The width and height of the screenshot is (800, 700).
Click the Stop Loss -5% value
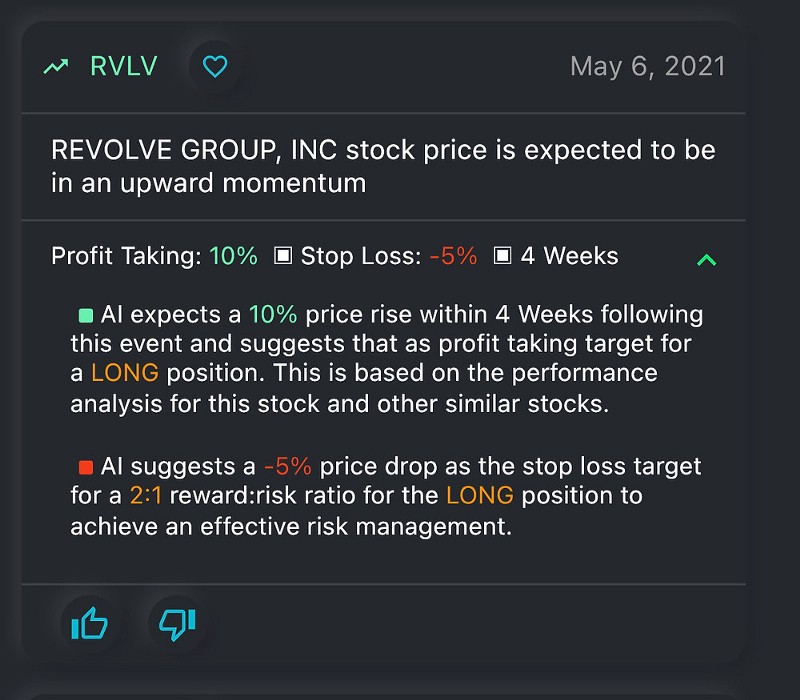[x=453, y=256]
